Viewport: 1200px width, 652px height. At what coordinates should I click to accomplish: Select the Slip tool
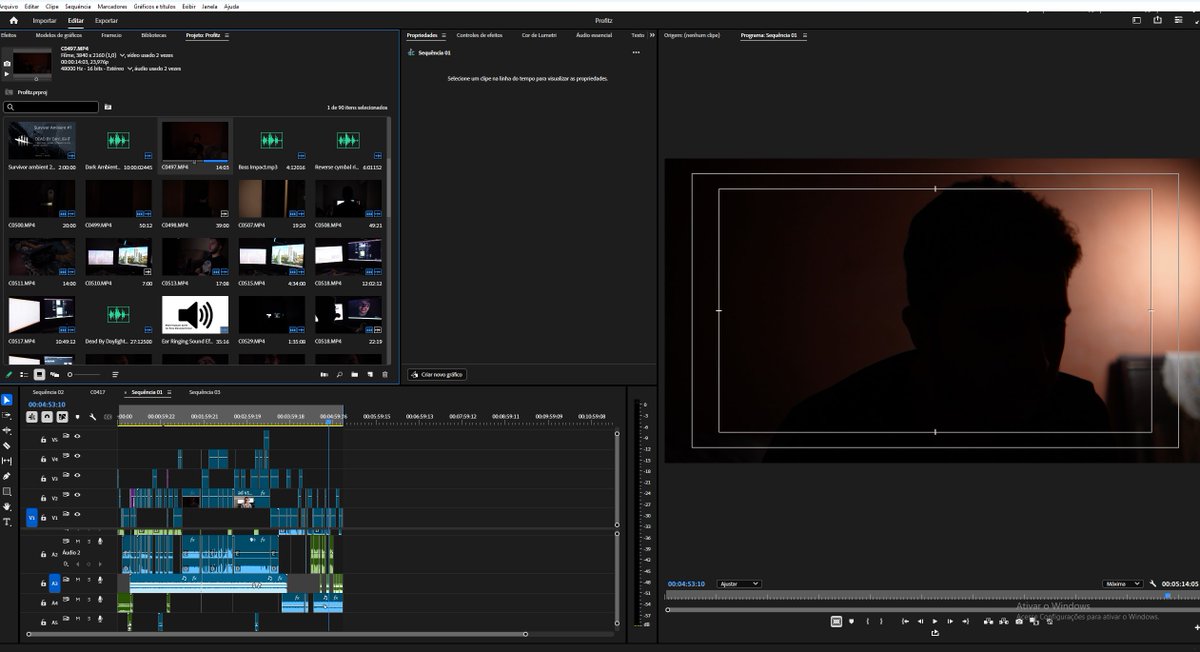click(7, 461)
